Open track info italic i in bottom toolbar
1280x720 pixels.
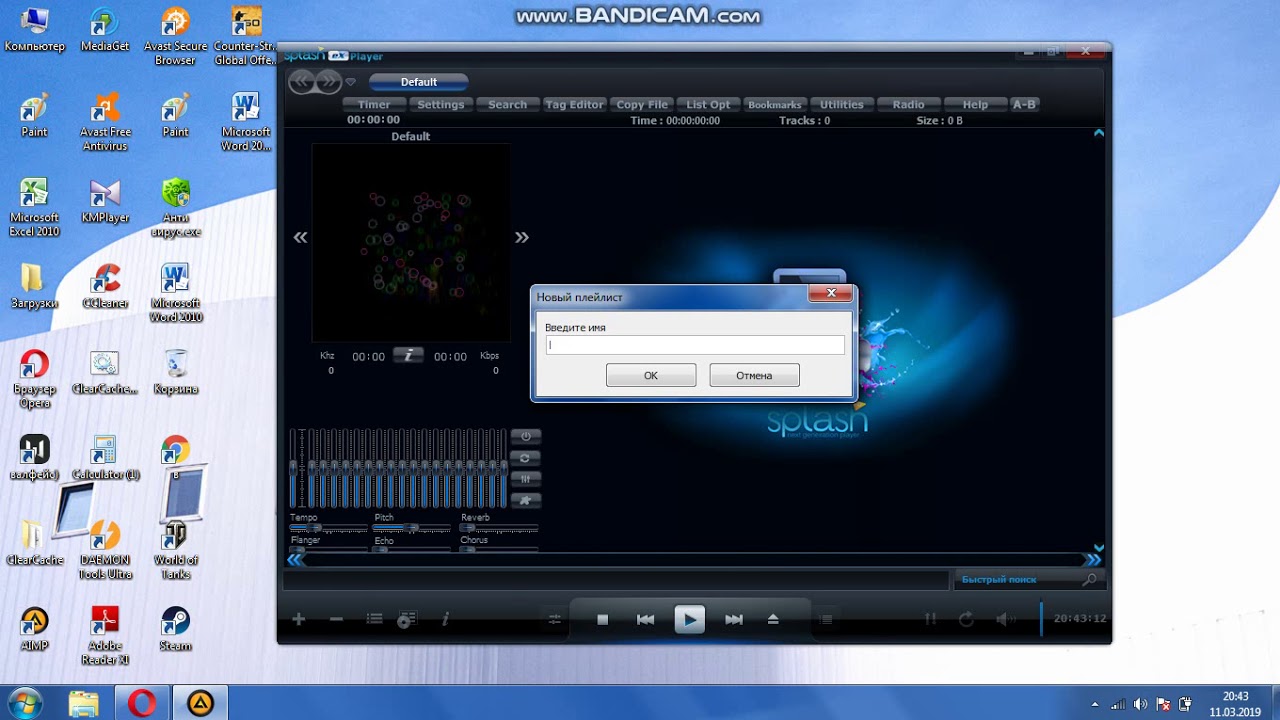pos(445,620)
